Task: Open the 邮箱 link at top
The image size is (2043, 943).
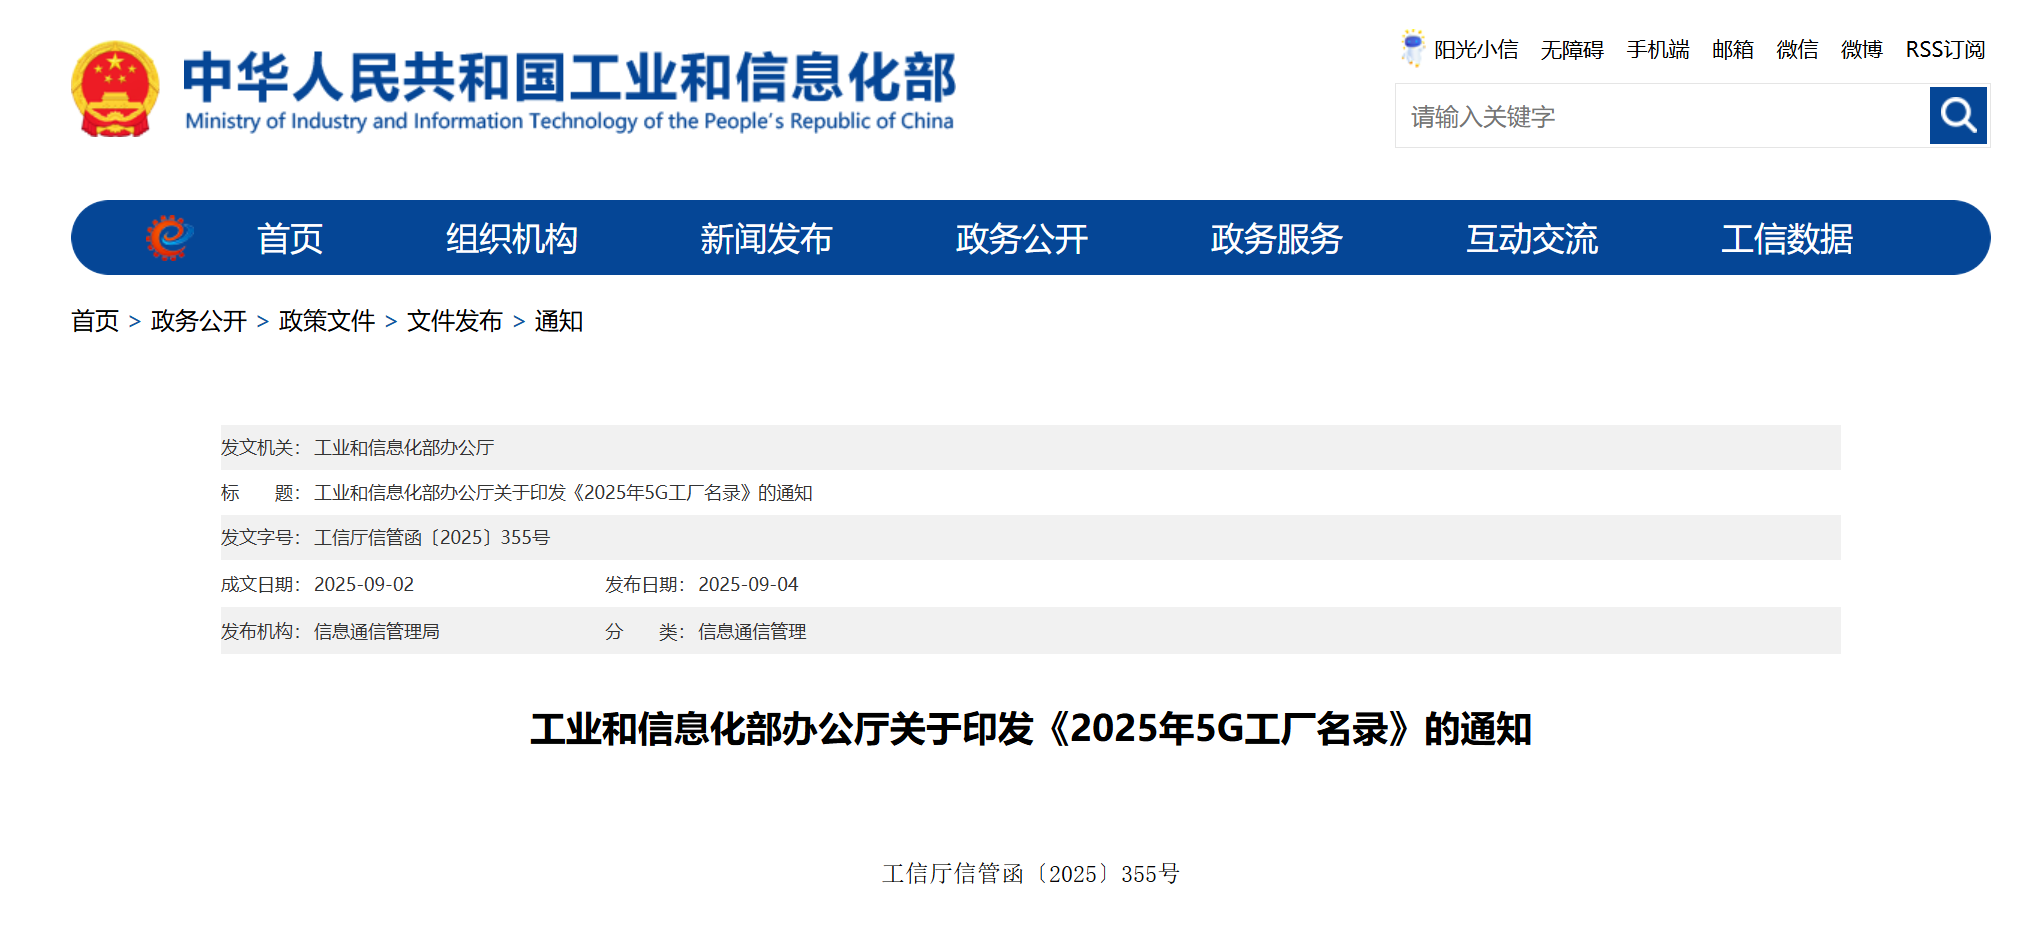Action: coord(1732,50)
